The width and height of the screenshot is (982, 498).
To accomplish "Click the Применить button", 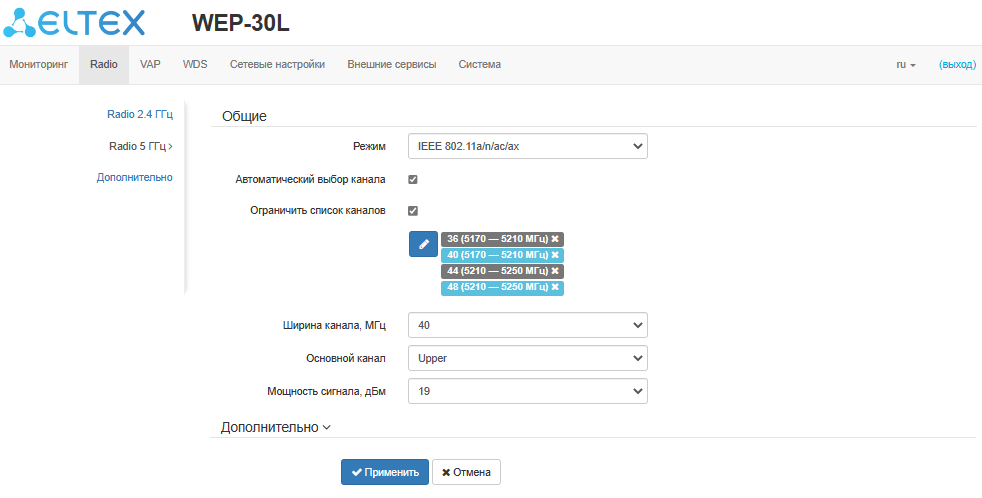I will point(384,472).
